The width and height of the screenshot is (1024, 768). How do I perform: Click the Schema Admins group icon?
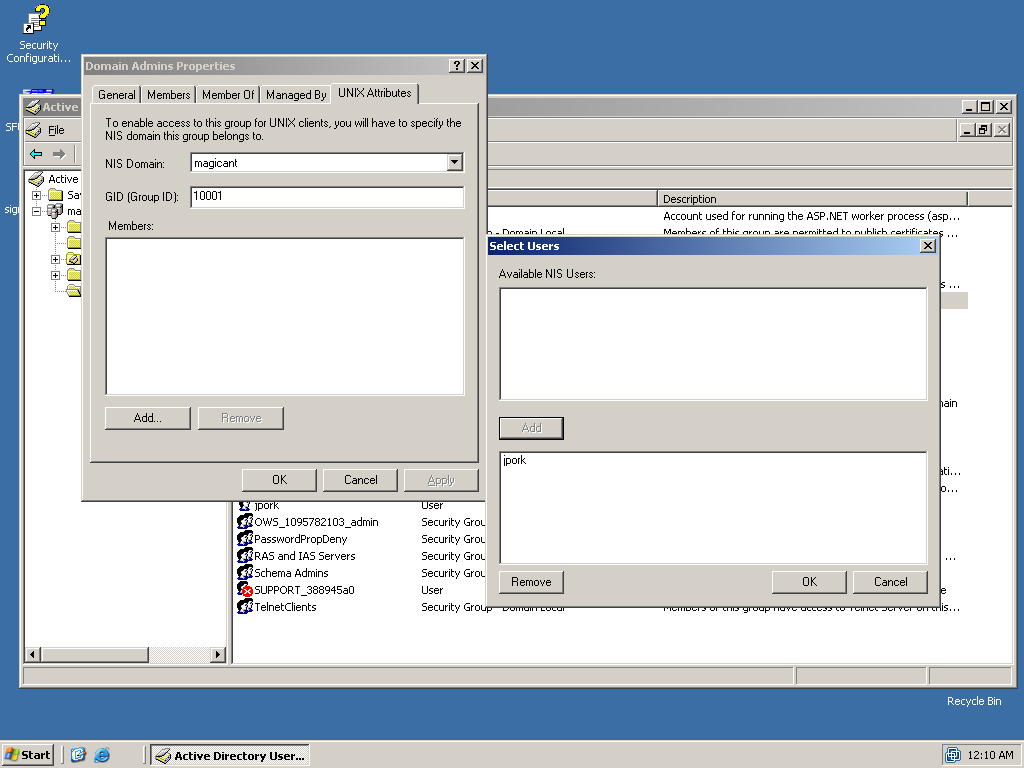coord(244,573)
